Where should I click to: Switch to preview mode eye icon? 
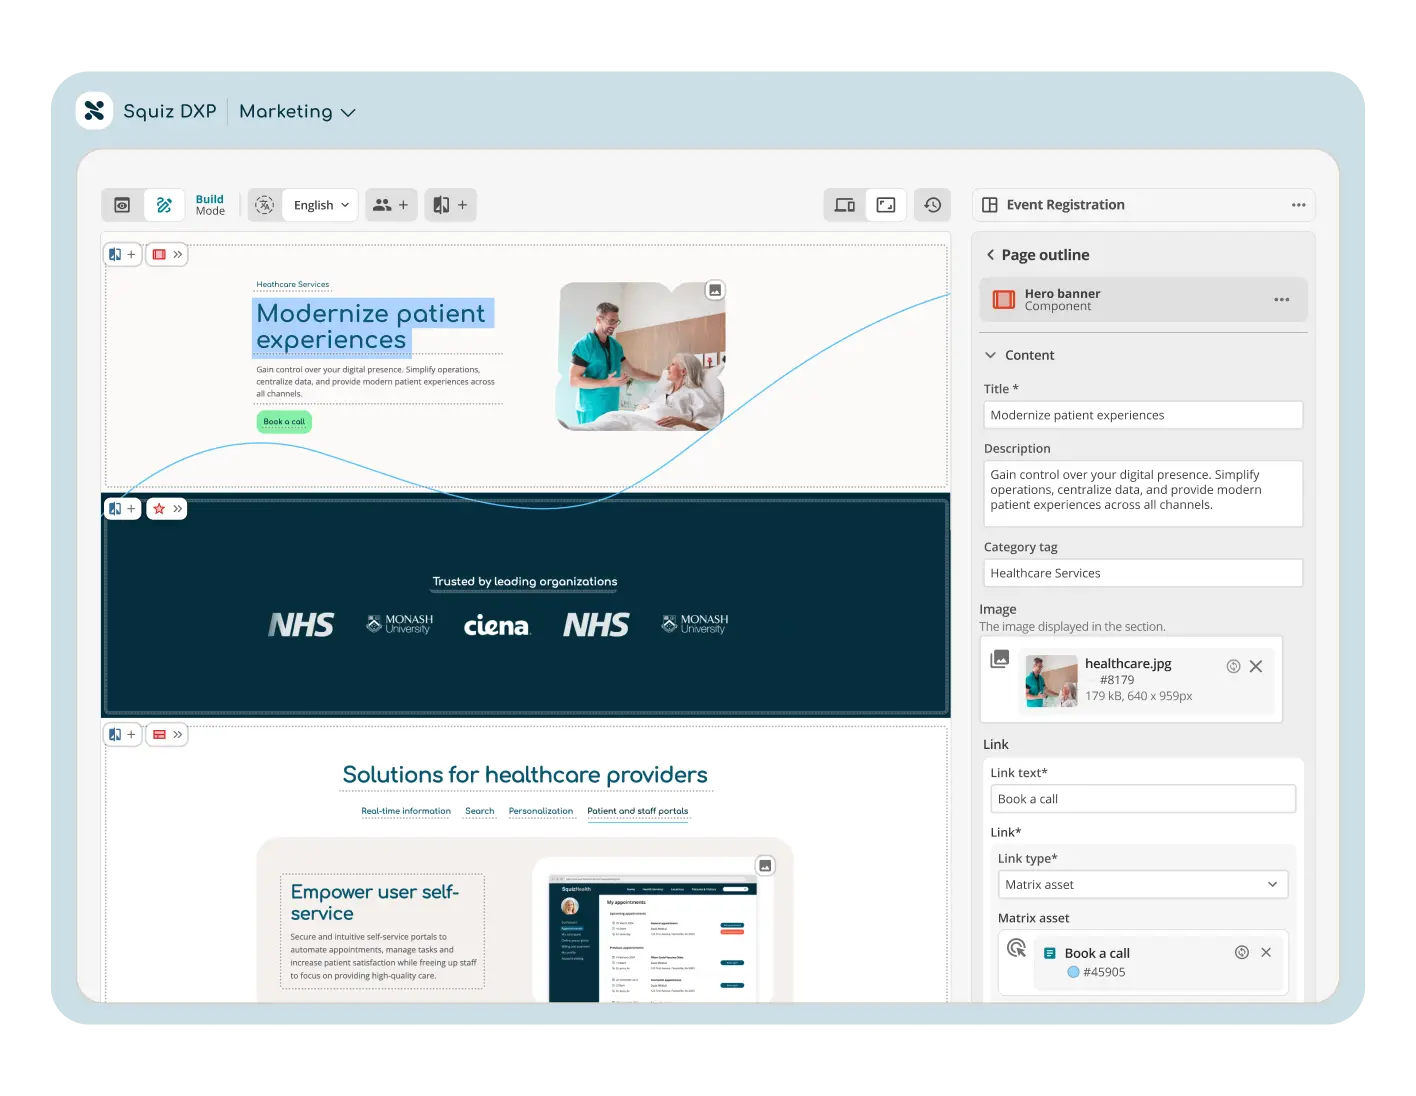[122, 205]
